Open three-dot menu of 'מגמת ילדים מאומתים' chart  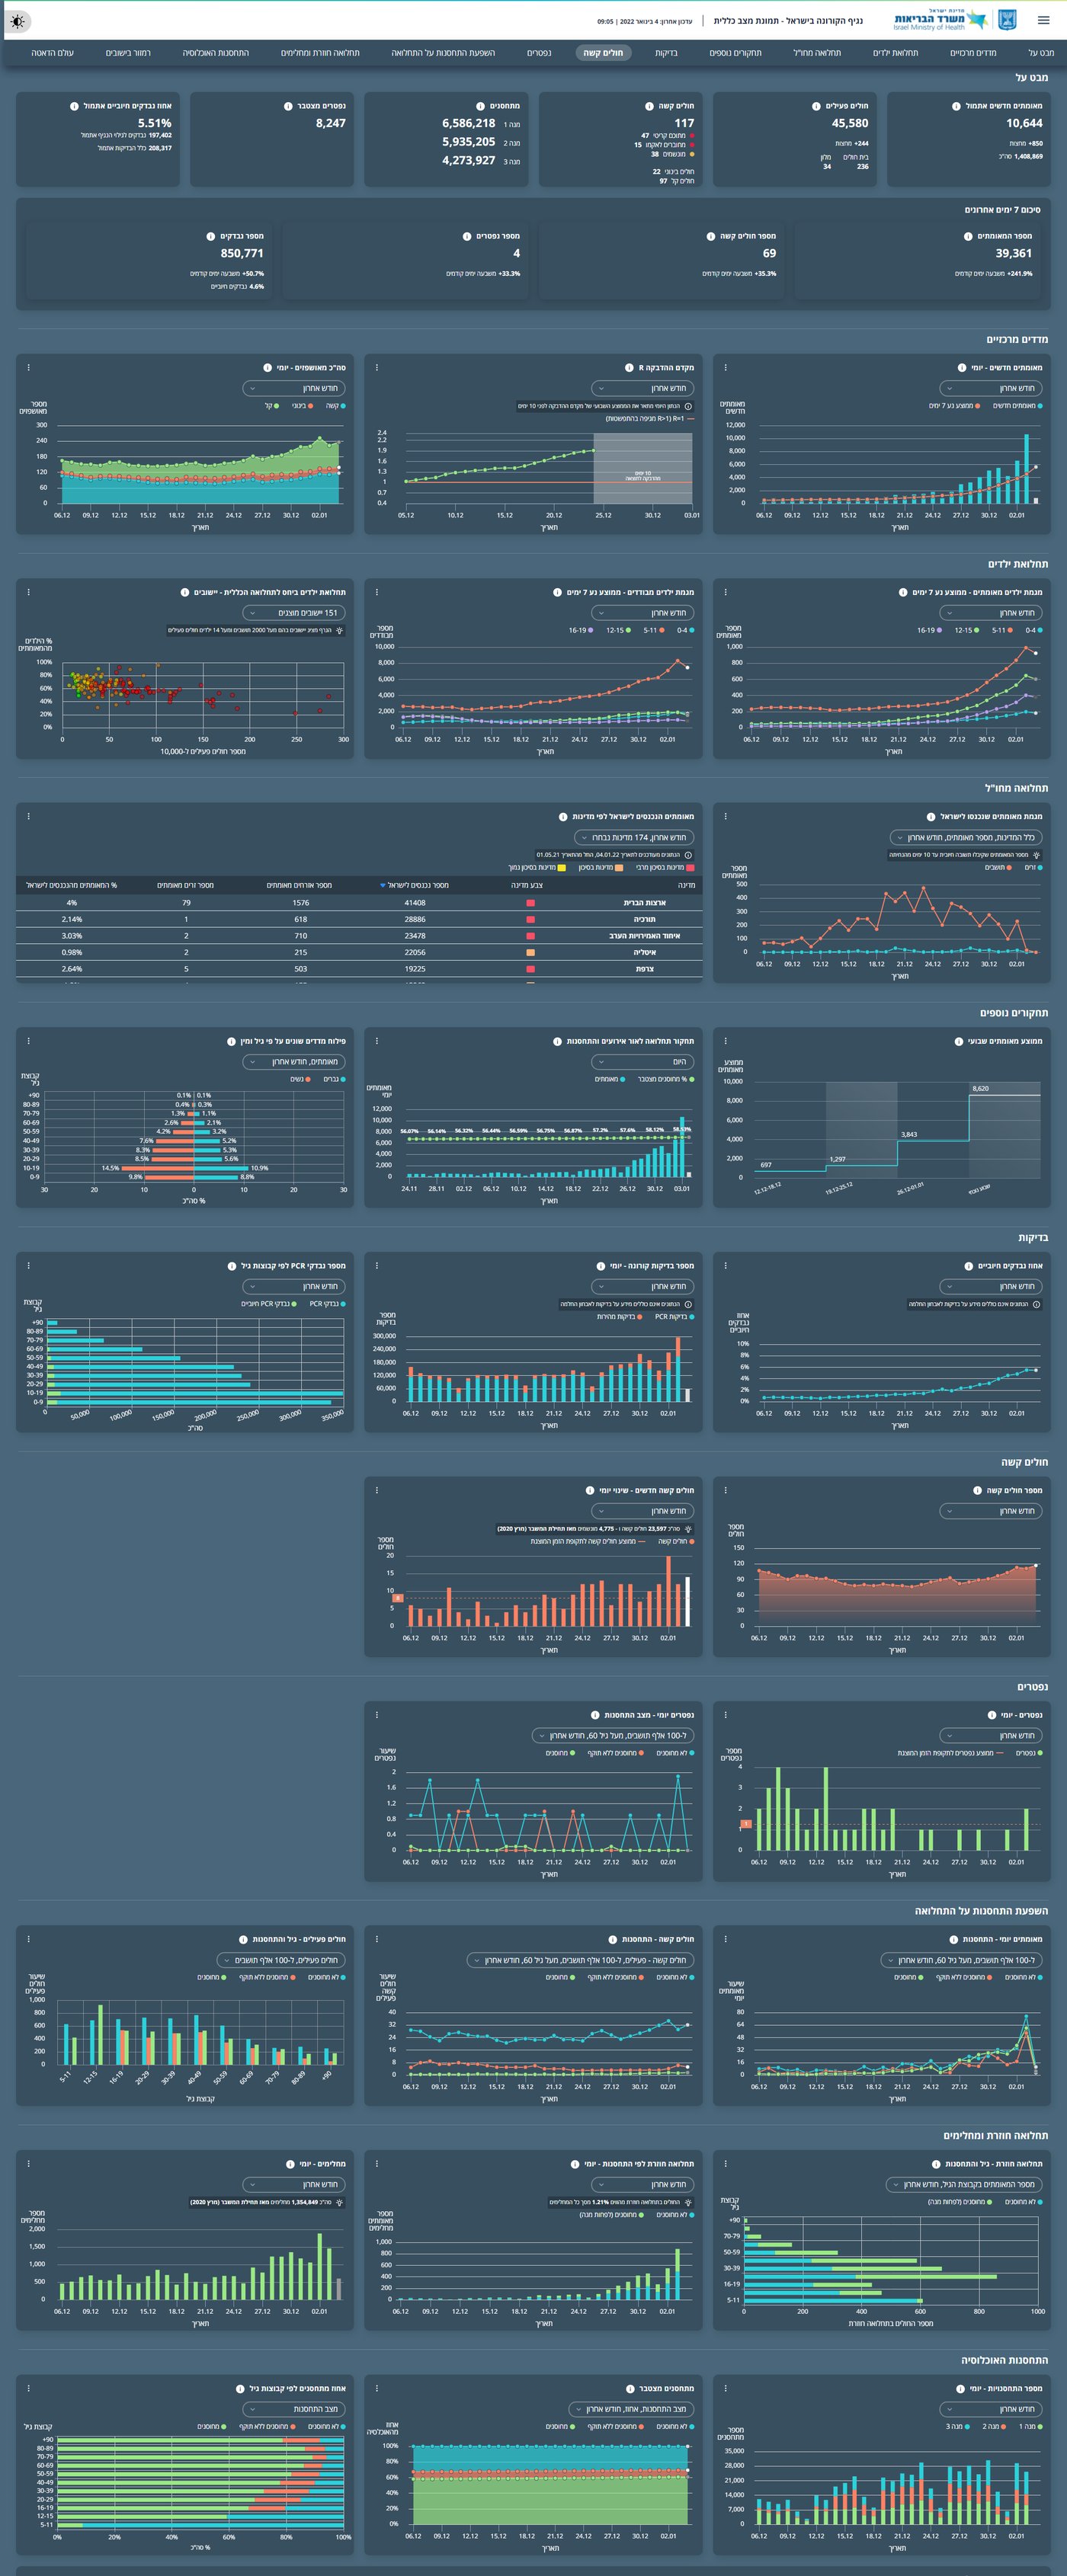725,592
